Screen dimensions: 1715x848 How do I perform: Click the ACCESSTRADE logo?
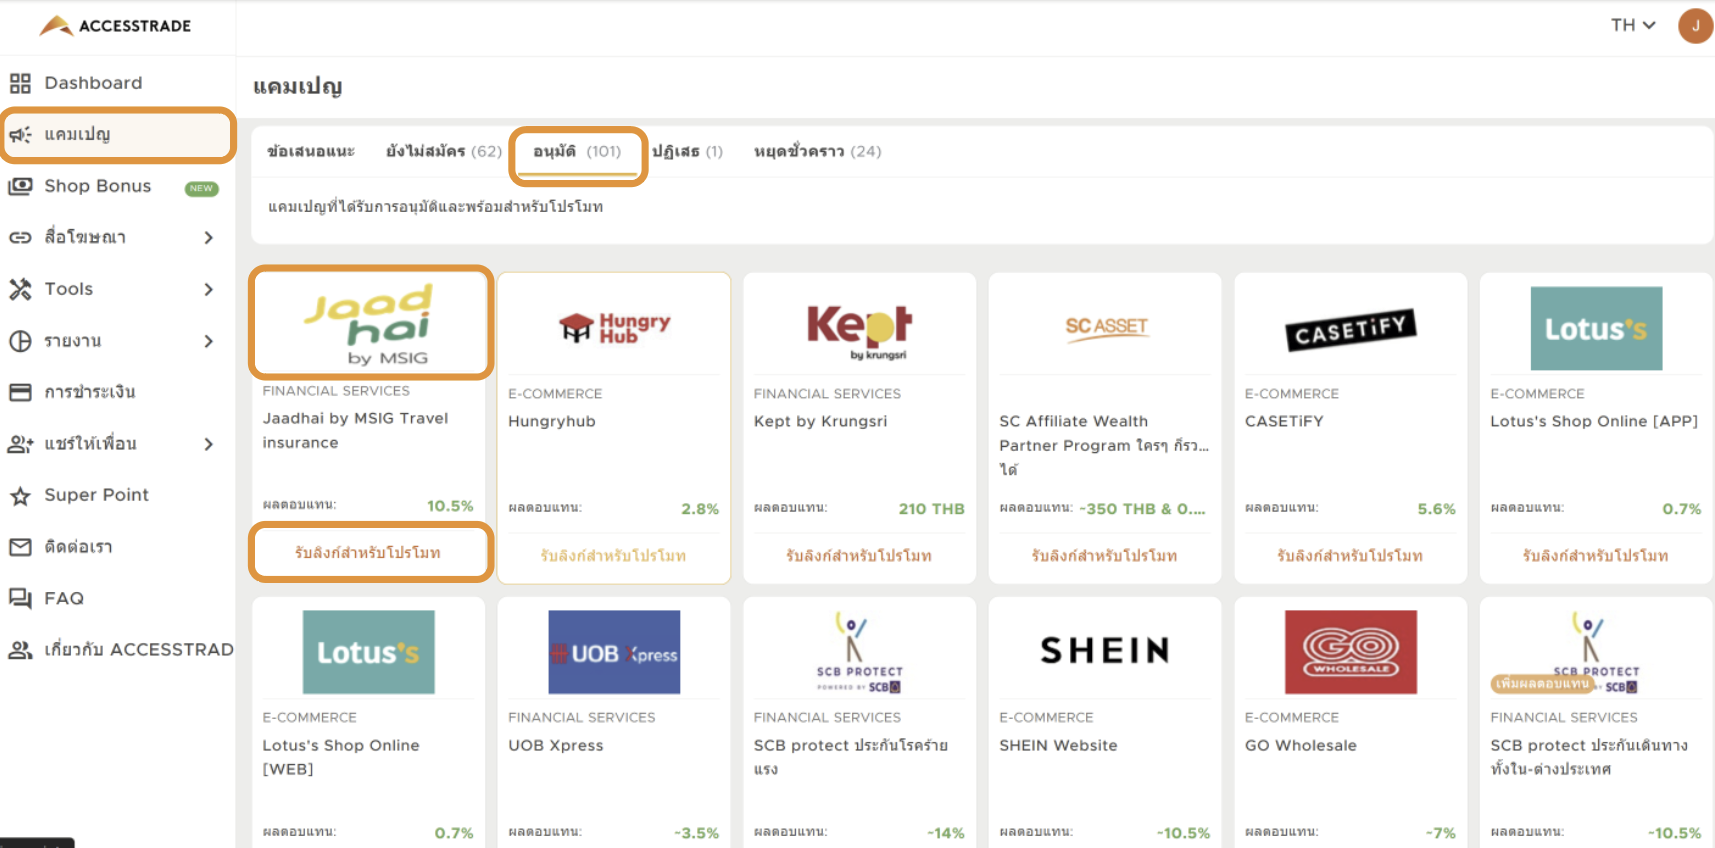click(x=115, y=25)
